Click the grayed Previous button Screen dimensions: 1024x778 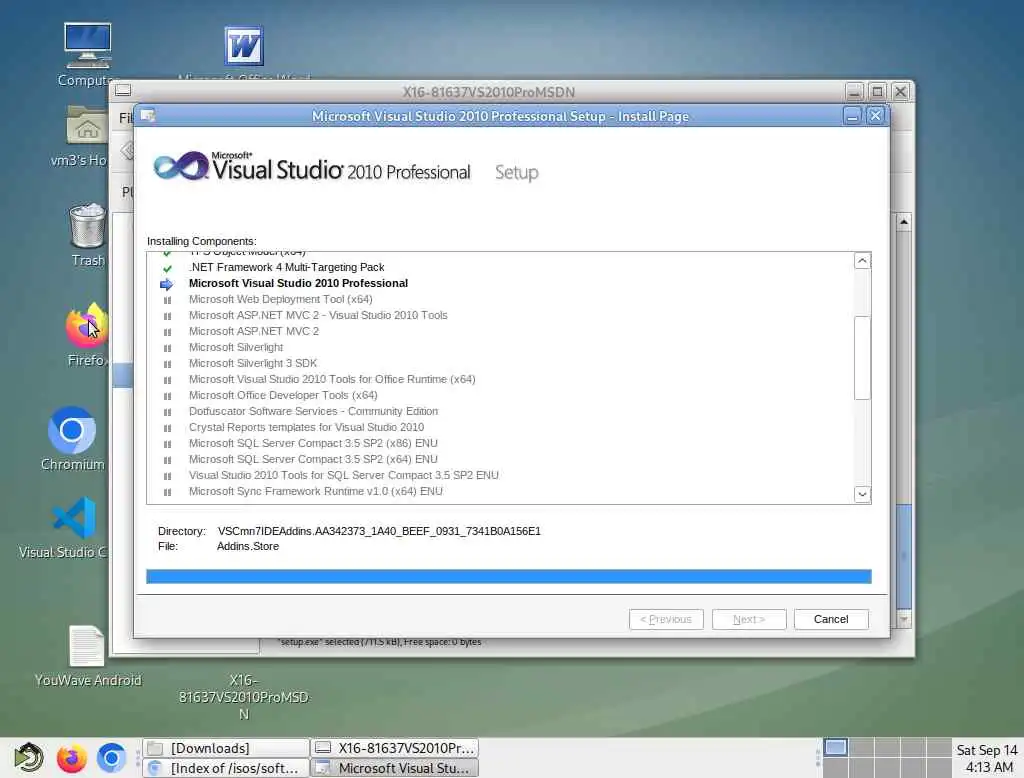click(x=665, y=619)
